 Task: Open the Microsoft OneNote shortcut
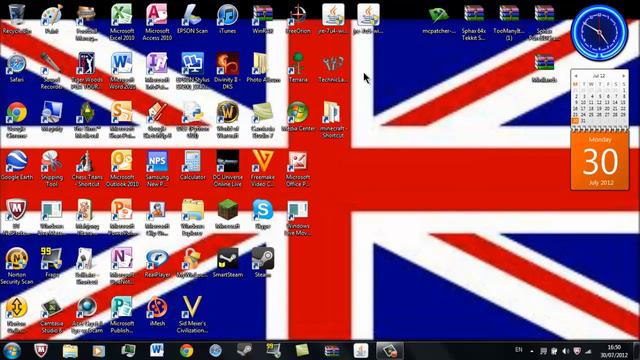click(122, 265)
